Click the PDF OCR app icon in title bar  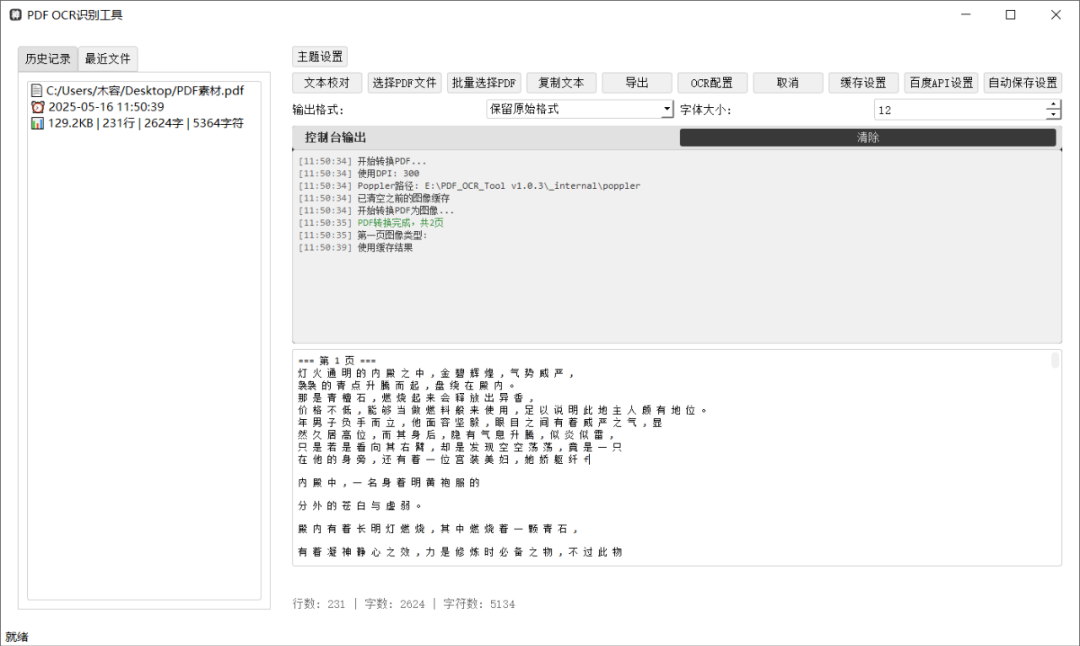(15, 14)
